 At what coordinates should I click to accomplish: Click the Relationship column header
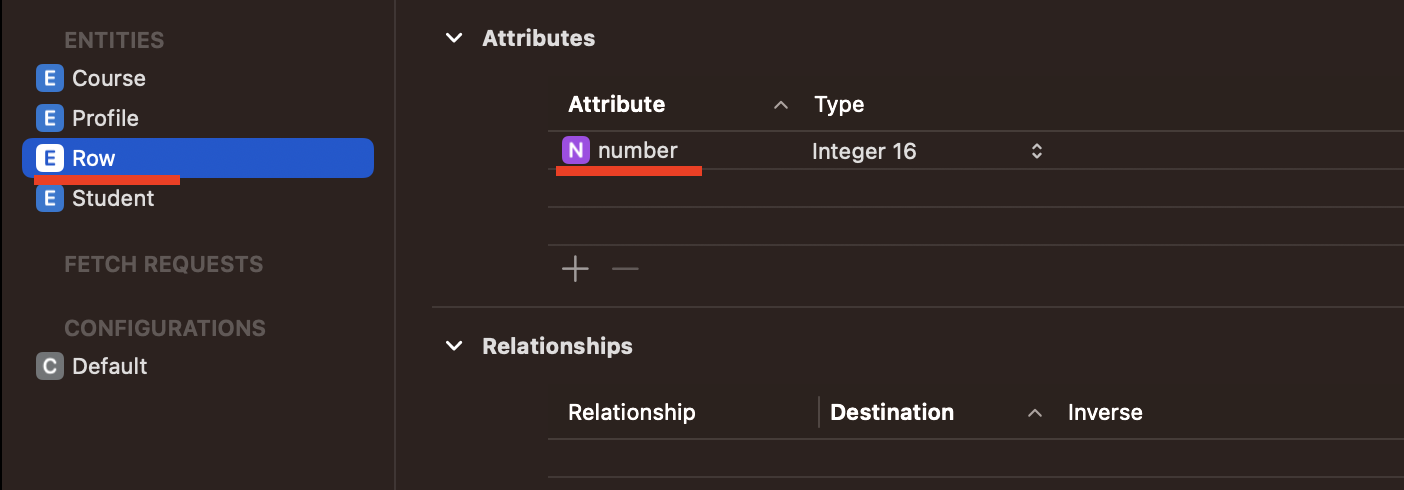pos(631,412)
